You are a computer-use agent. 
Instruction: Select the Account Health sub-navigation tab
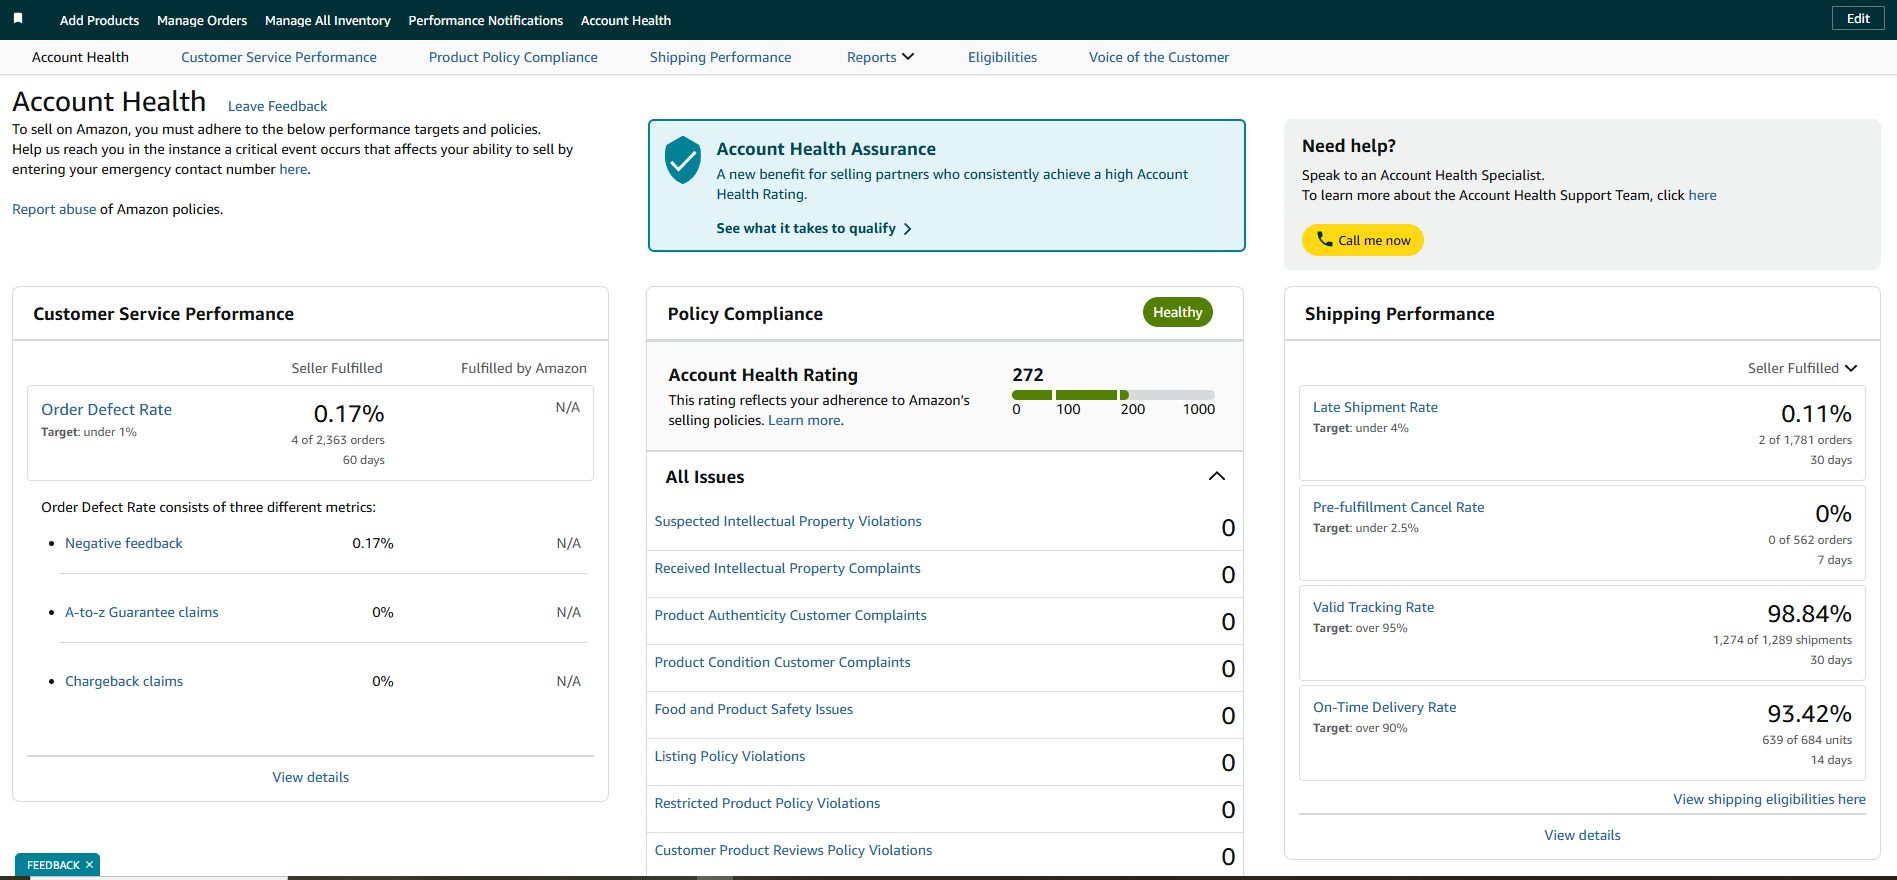tap(80, 57)
